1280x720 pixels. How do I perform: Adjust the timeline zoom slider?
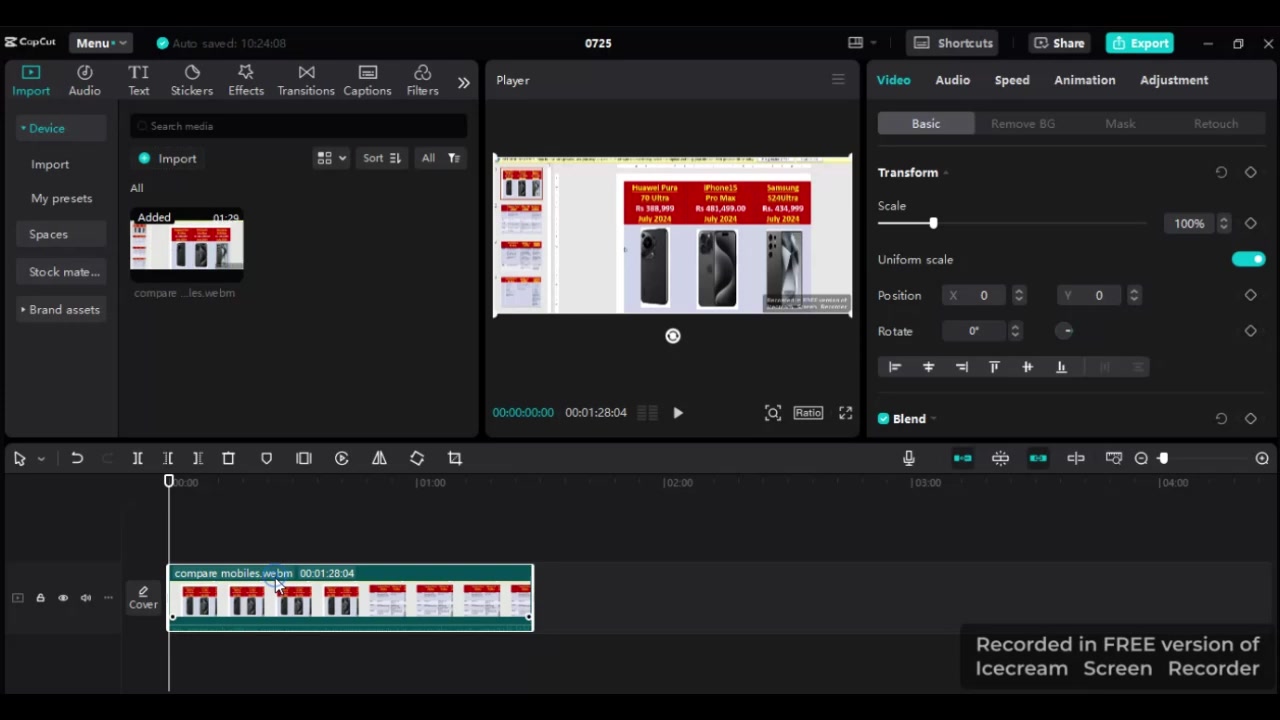[x=1163, y=458]
